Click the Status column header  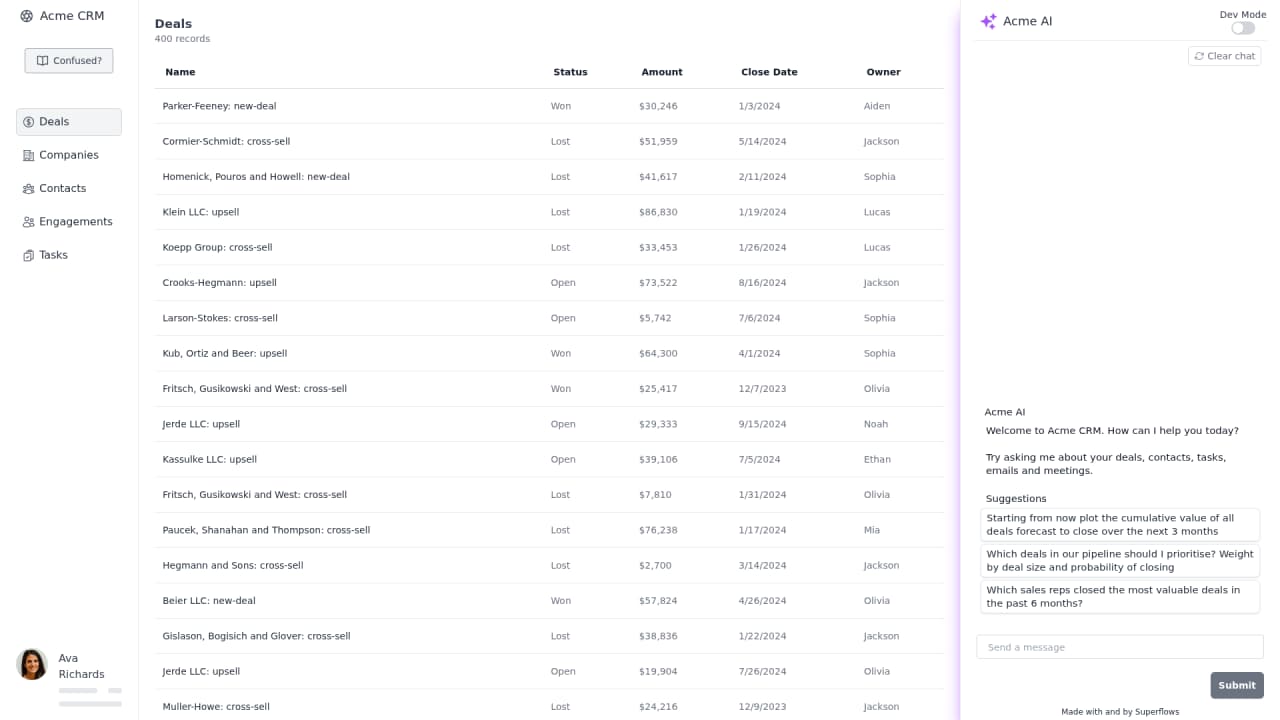pos(570,72)
